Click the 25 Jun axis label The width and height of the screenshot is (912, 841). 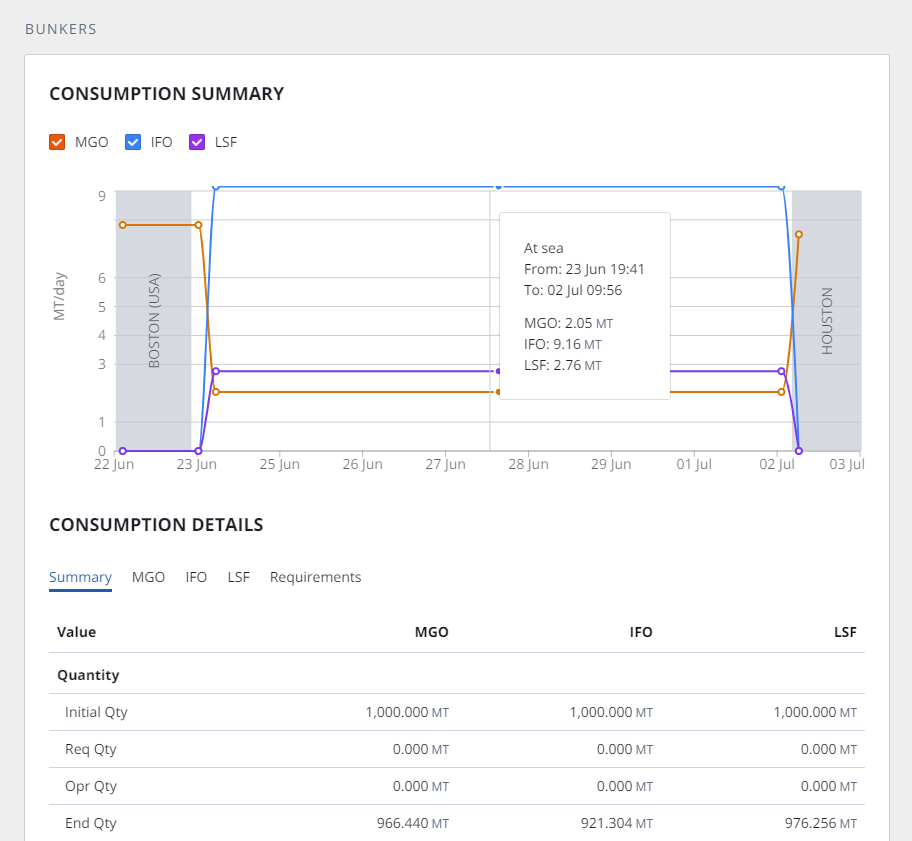pos(279,464)
